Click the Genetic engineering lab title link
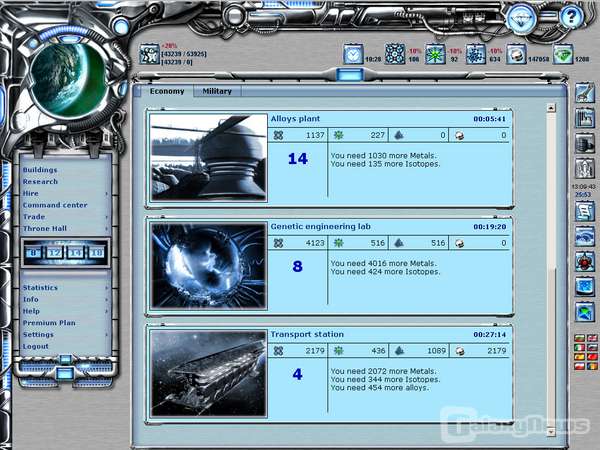Image resolution: width=600 pixels, height=450 pixels. pos(321,227)
